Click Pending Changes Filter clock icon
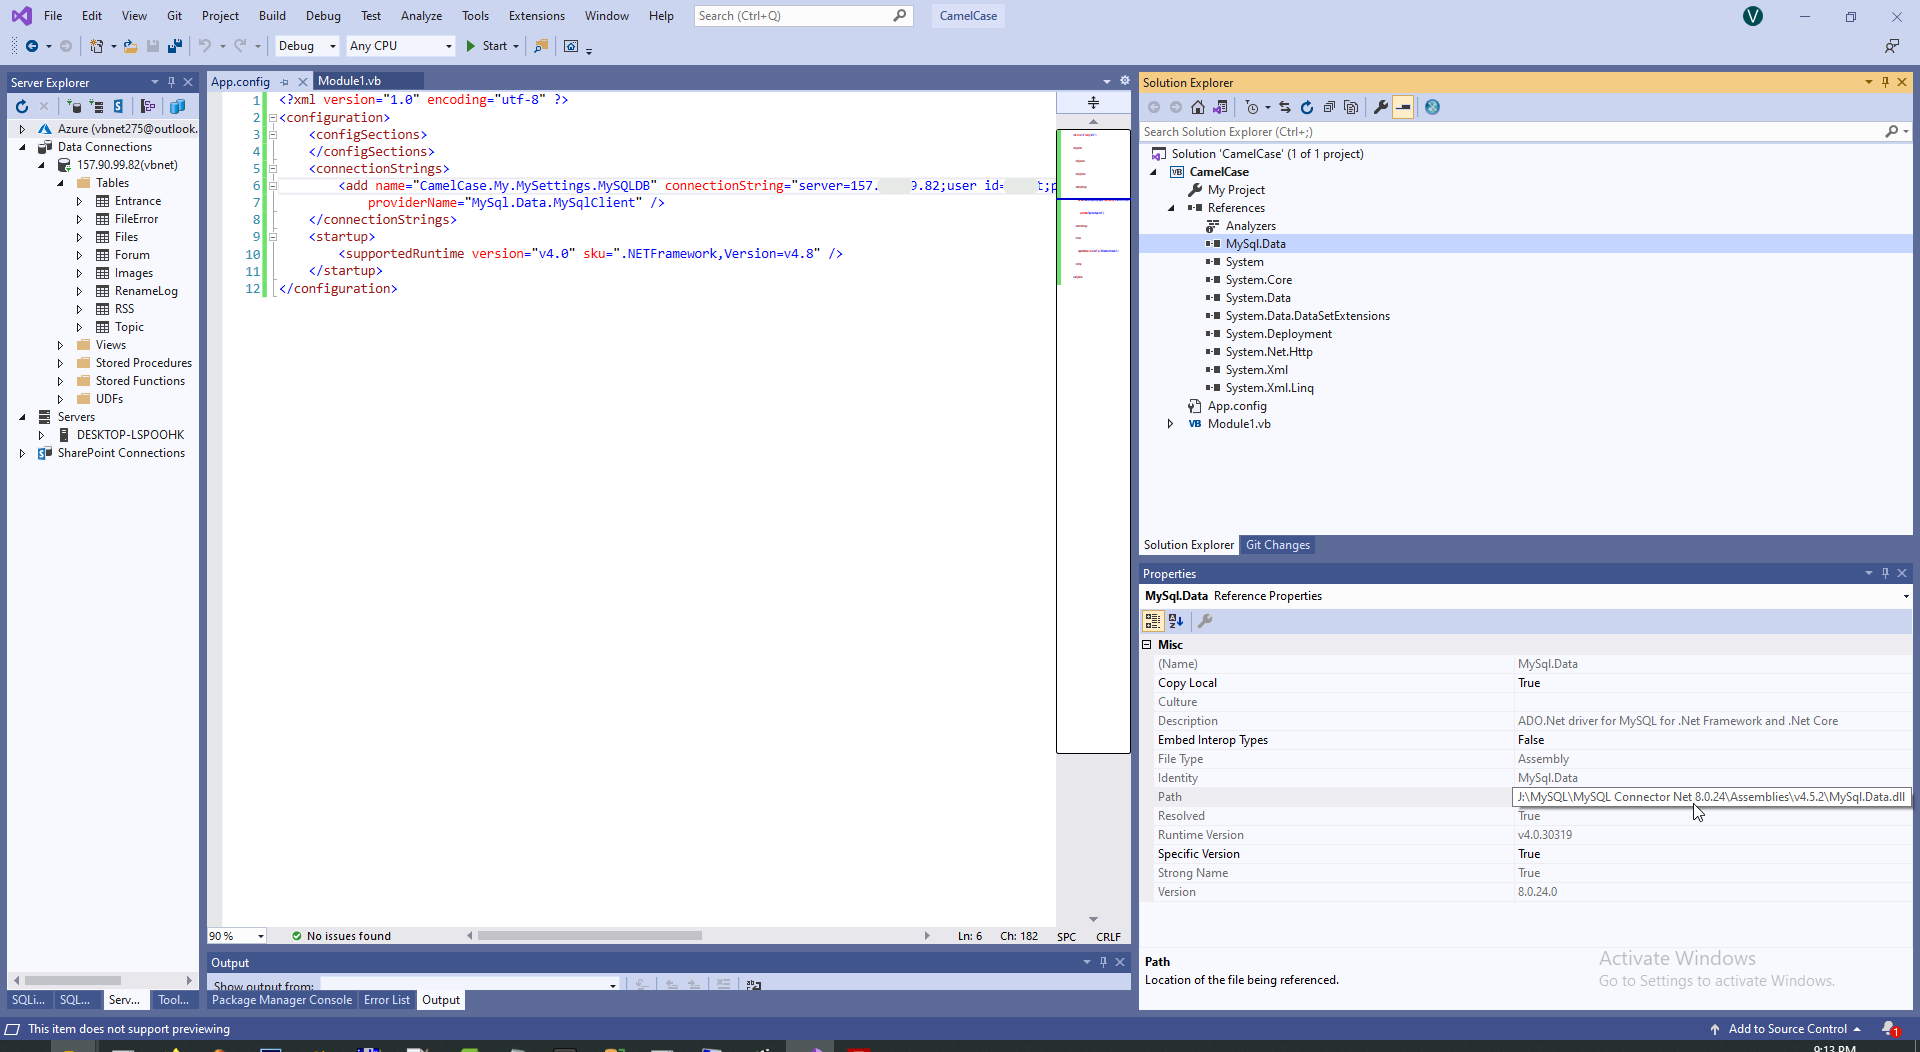Image resolution: width=1920 pixels, height=1052 pixels. [1252, 107]
